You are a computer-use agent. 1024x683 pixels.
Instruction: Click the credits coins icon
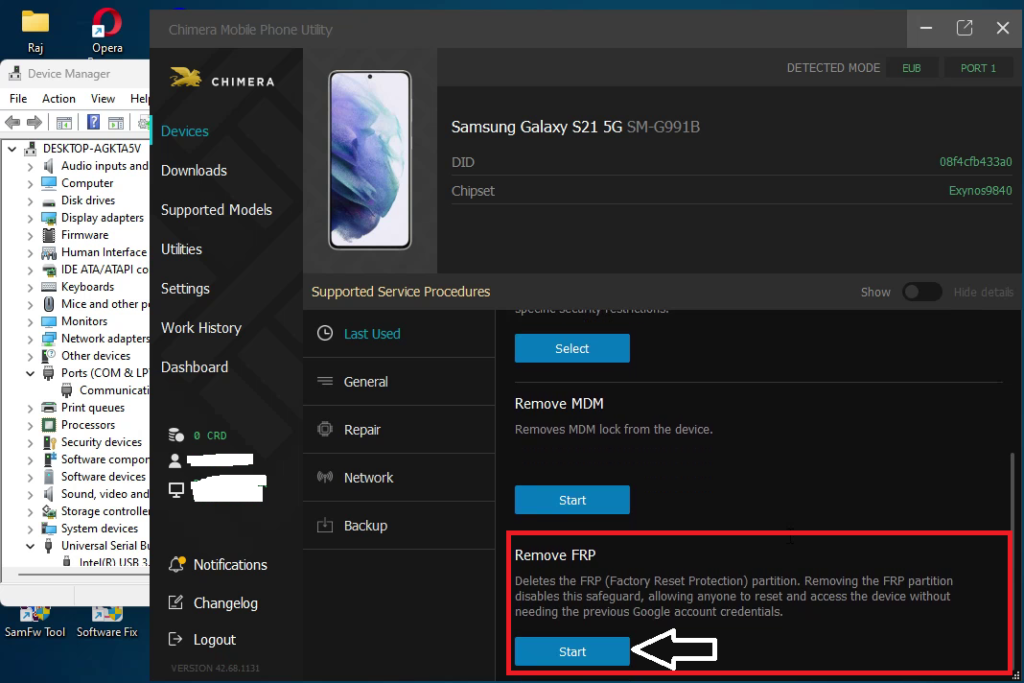(176, 435)
